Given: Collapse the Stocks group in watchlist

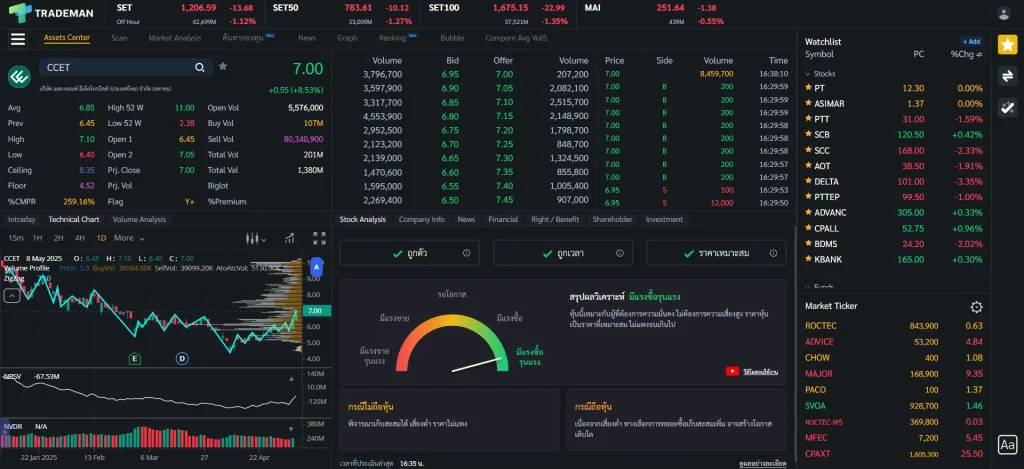Looking at the screenshot, I should pos(808,74).
